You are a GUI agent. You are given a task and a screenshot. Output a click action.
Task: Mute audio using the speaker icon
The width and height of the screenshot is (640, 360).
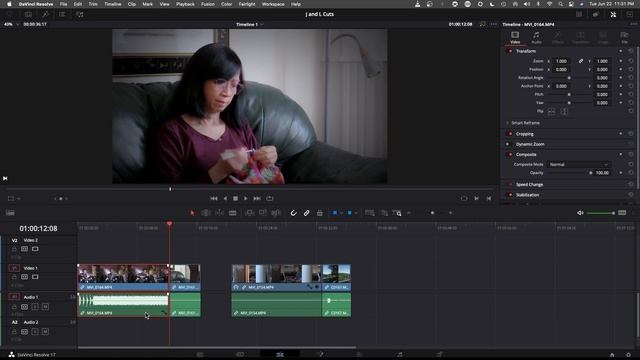[x=580, y=213]
